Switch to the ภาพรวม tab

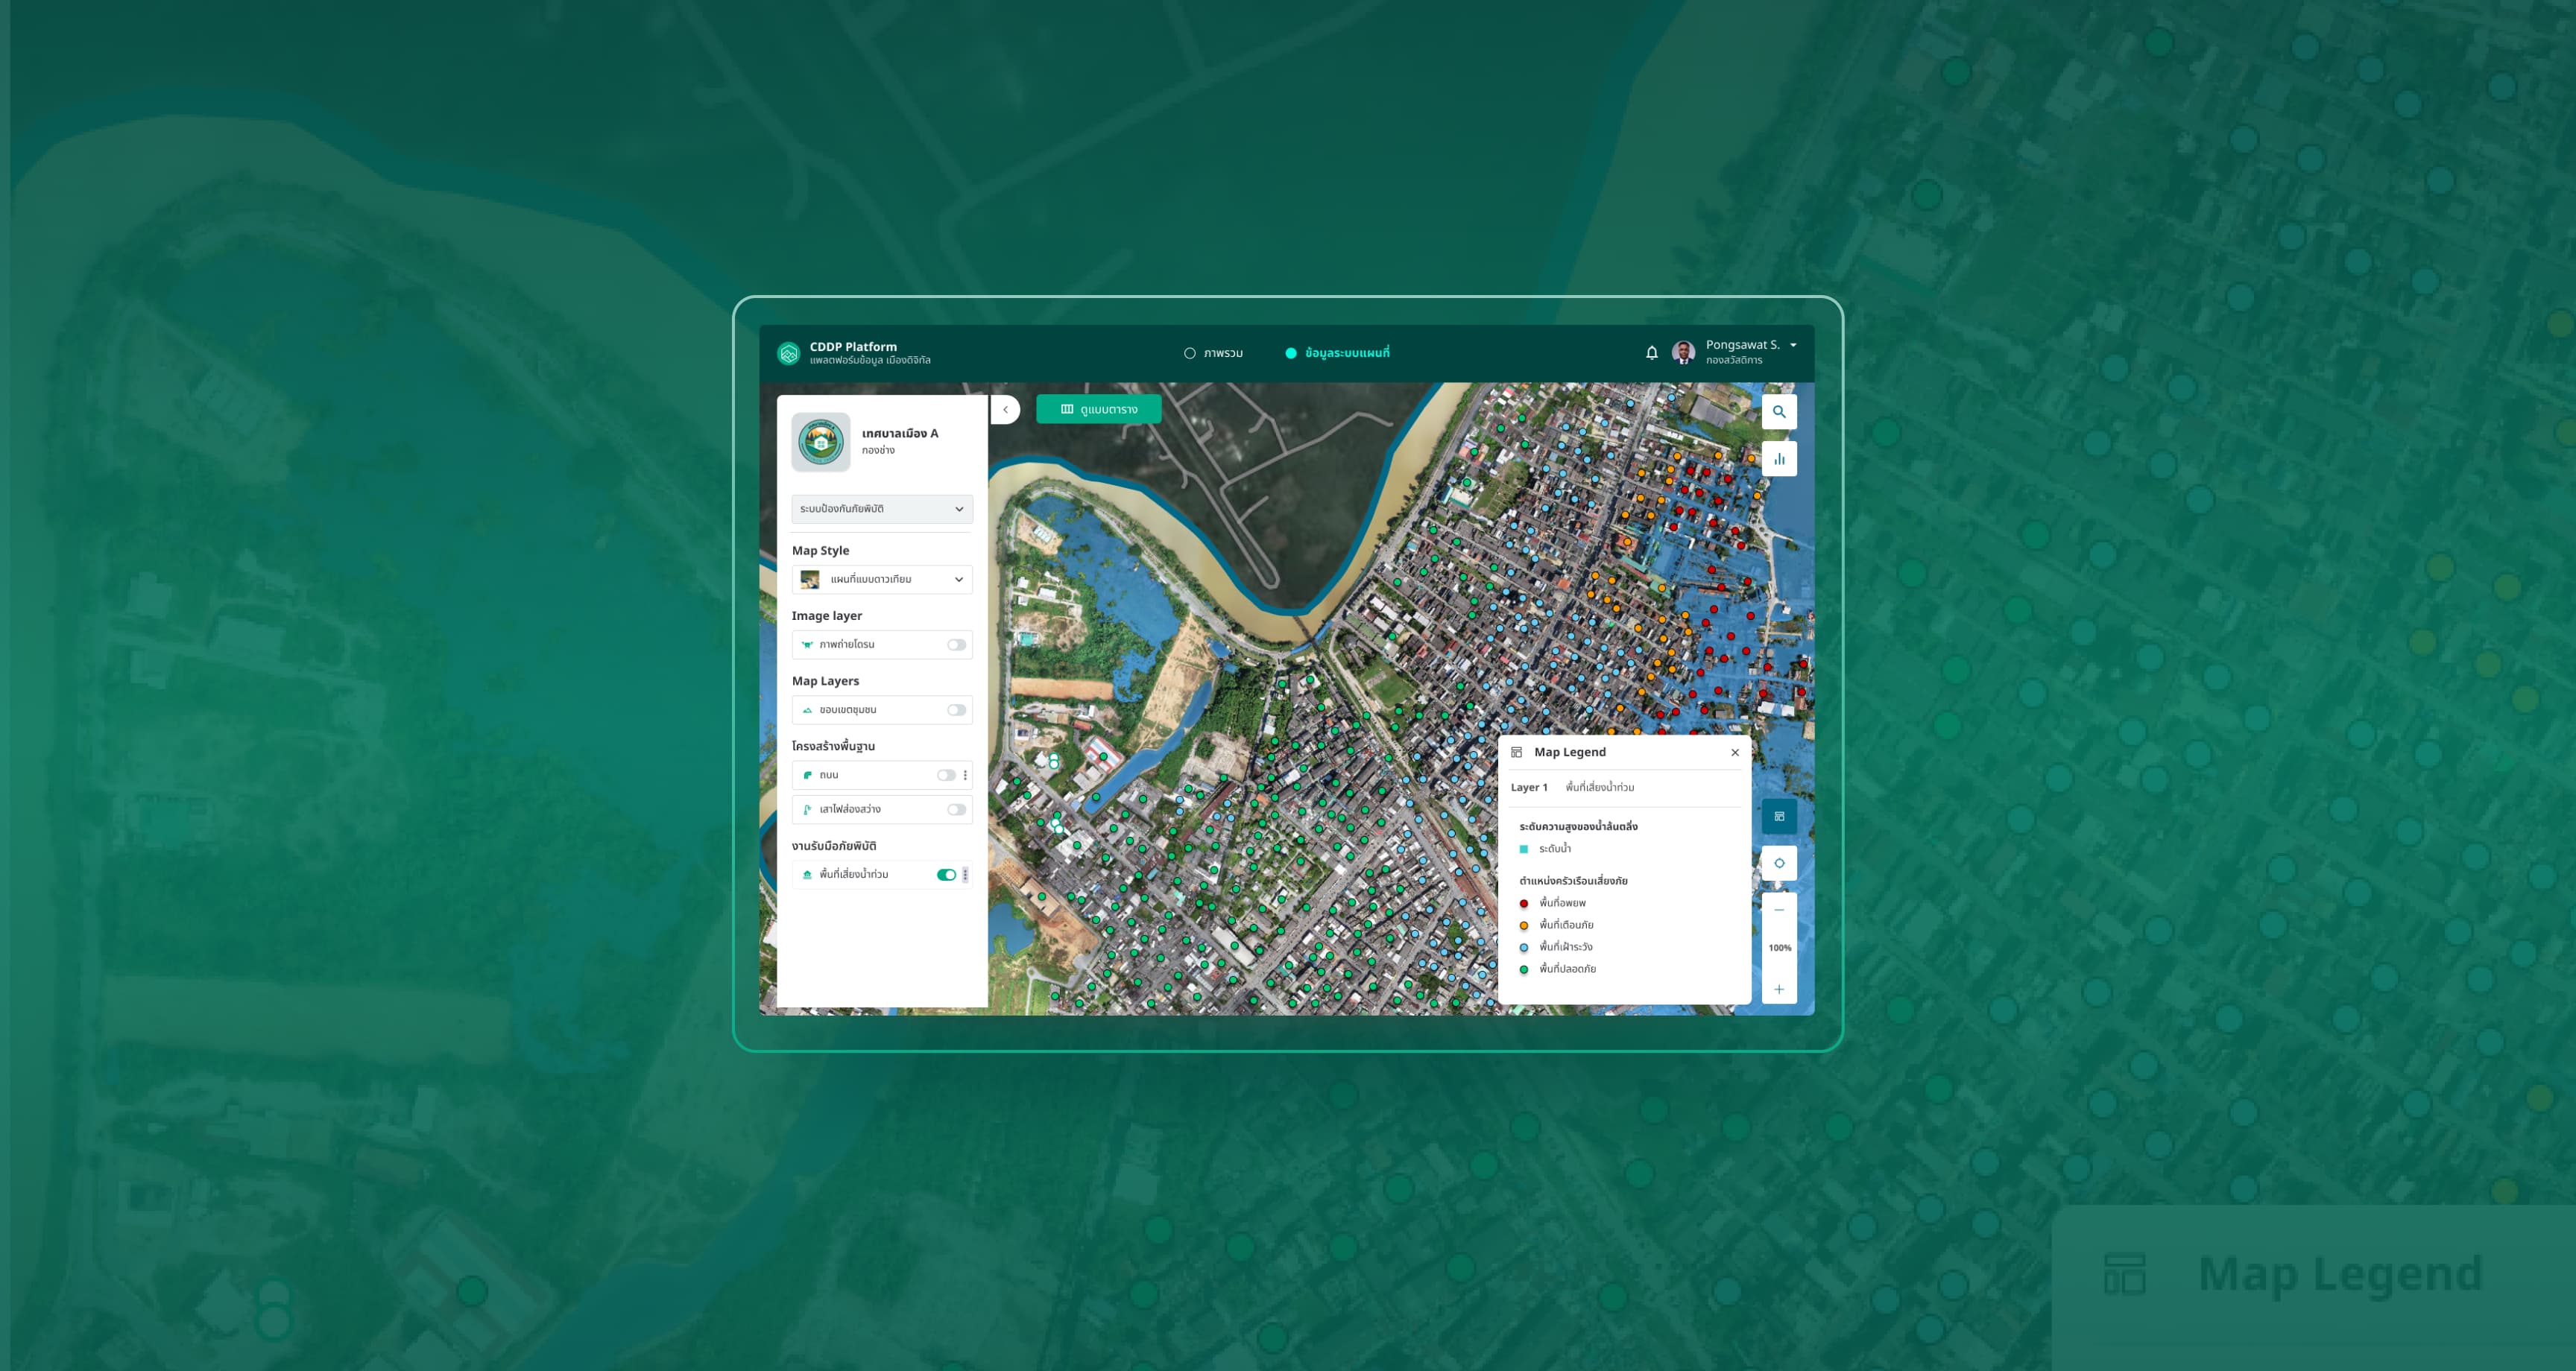(1213, 353)
